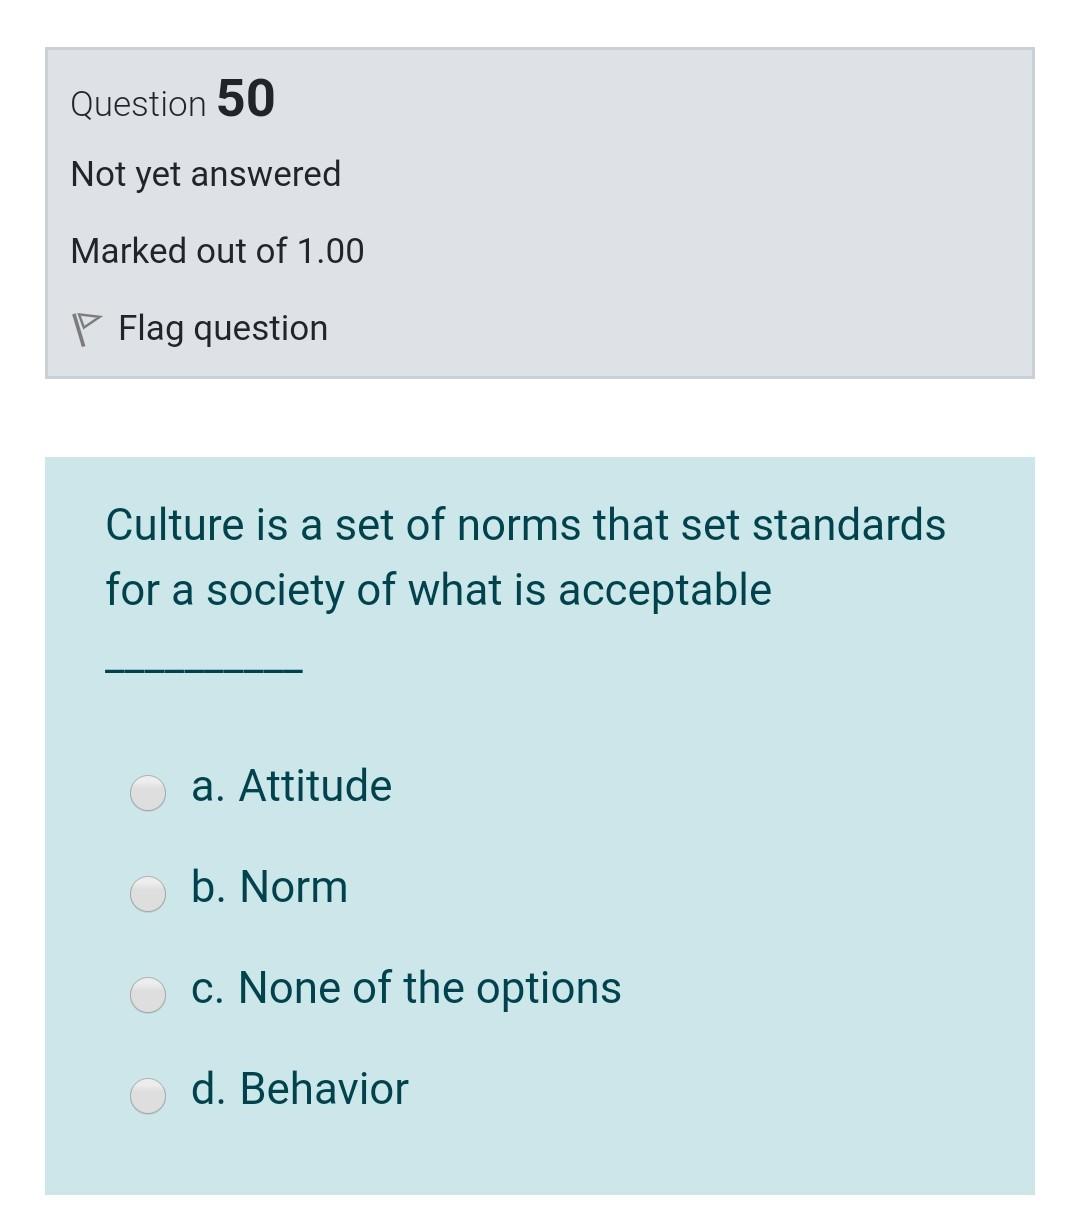Select radio button for option c. None of the options

click(148, 996)
